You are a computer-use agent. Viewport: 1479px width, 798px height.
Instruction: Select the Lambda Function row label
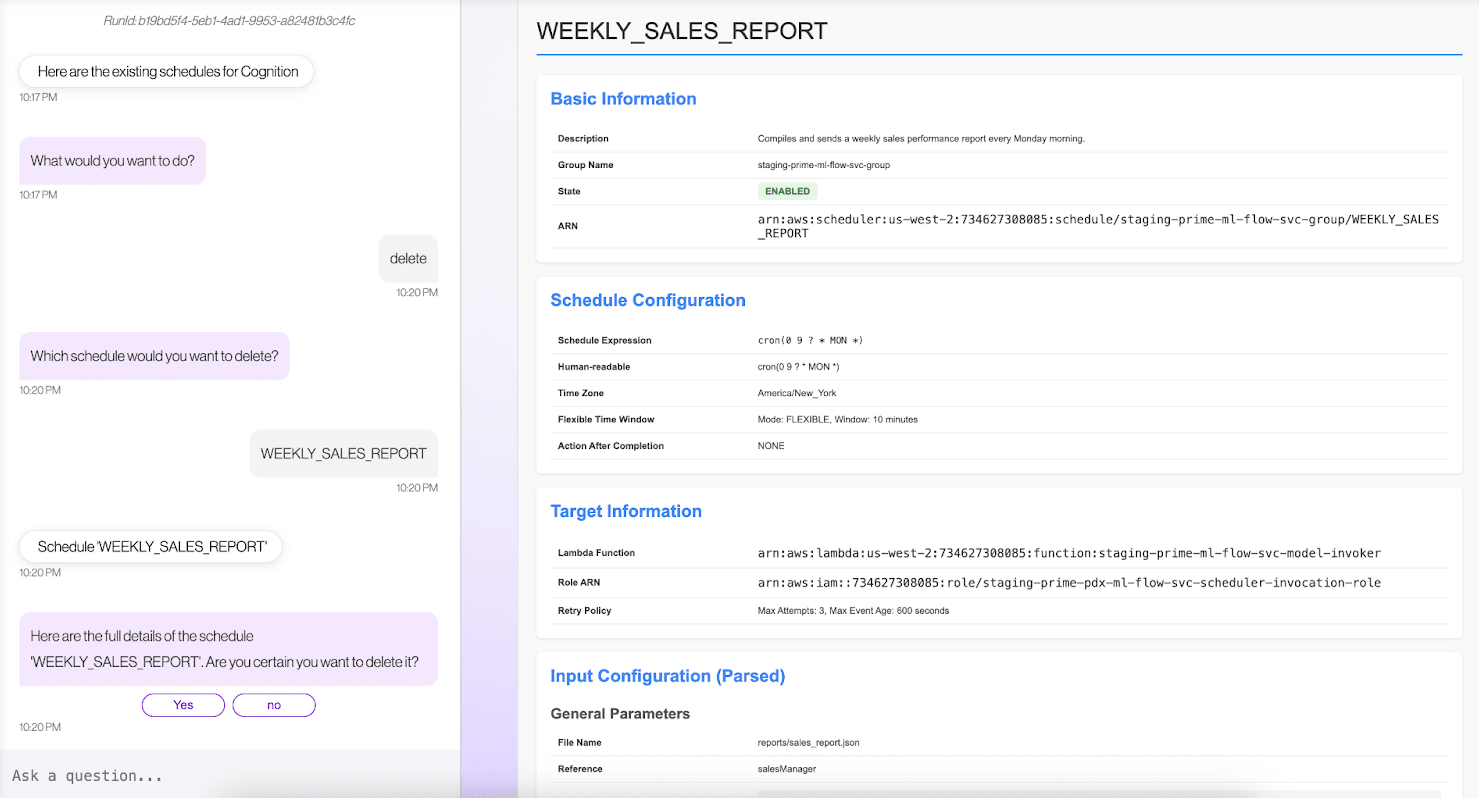596,553
